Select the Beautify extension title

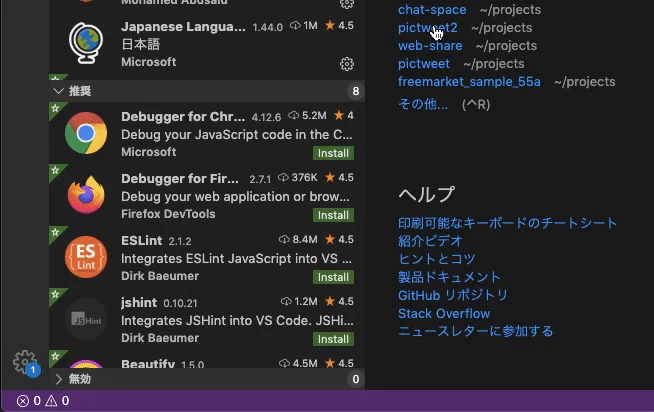[x=148, y=363]
